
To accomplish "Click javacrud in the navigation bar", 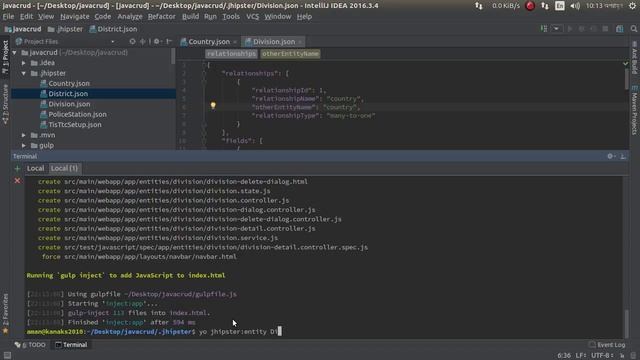I will pos(23,29).
